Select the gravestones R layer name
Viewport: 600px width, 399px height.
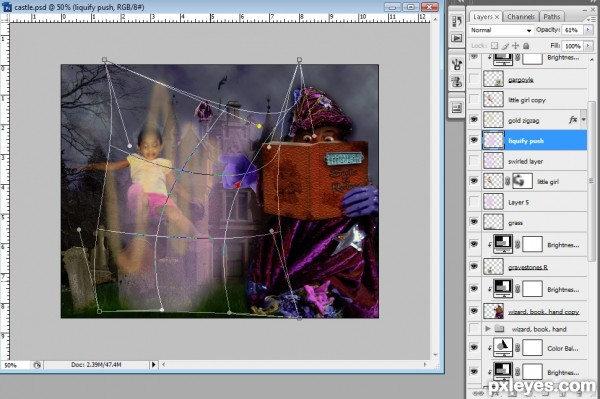tap(528, 267)
